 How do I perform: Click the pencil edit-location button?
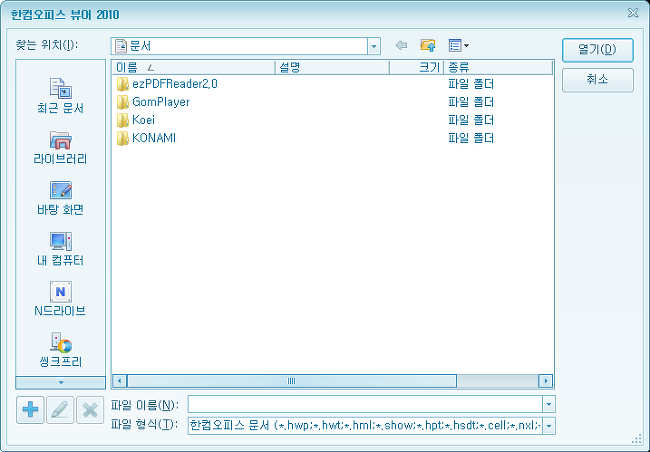(x=60, y=410)
